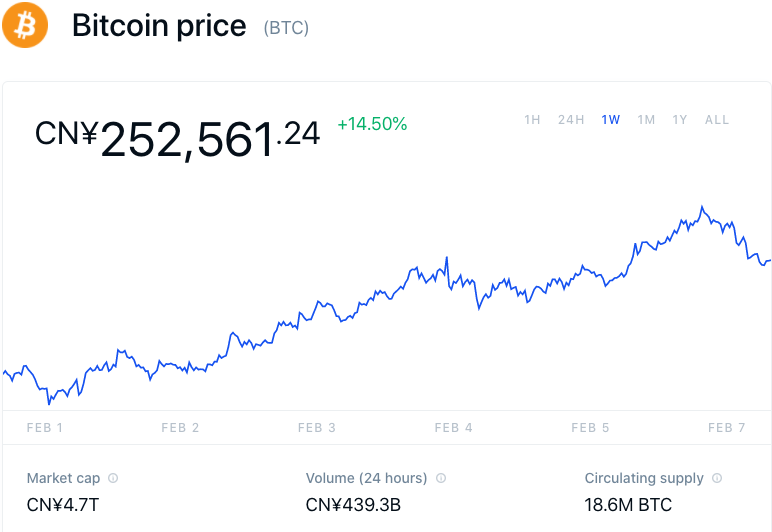Open the Market cap info tooltip icon

[113, 479]
